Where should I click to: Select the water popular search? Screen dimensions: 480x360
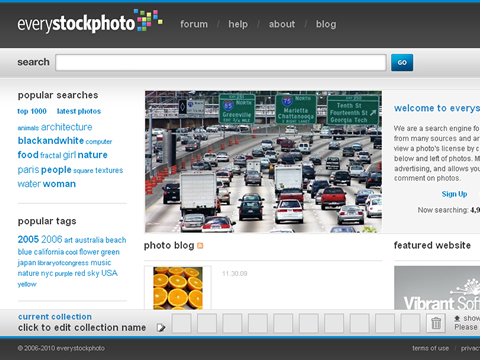(x=29, y=184)
